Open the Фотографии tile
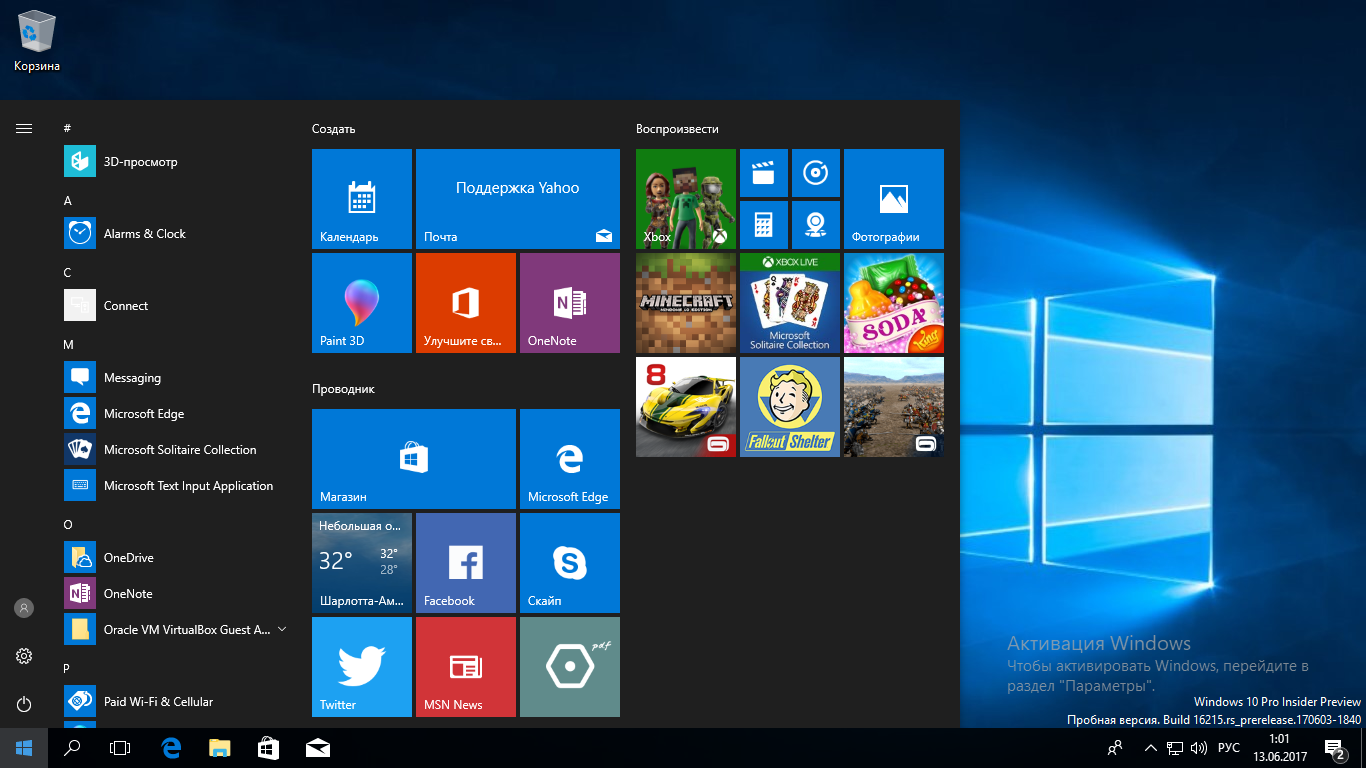This screenshot has width=1366, height=768. coord(894,199)
